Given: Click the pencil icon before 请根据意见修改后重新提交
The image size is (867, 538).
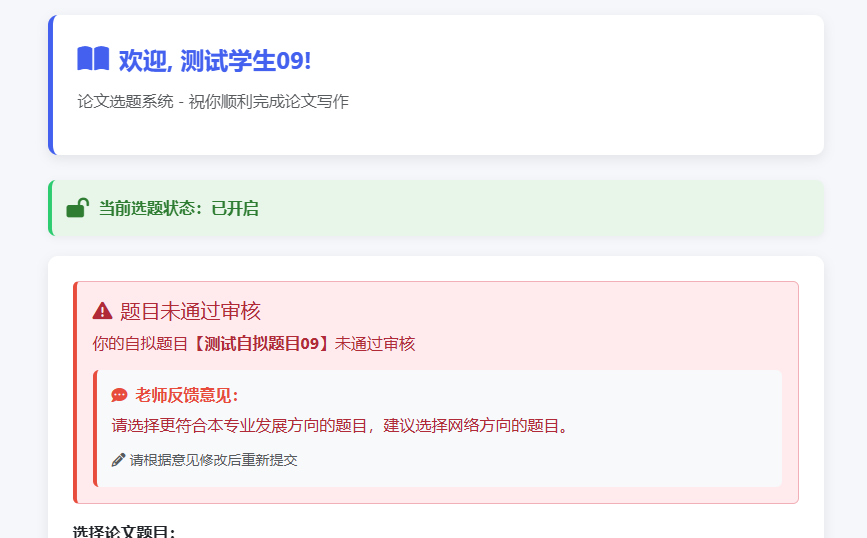Looking at the screenshot, I should point(118,460).
